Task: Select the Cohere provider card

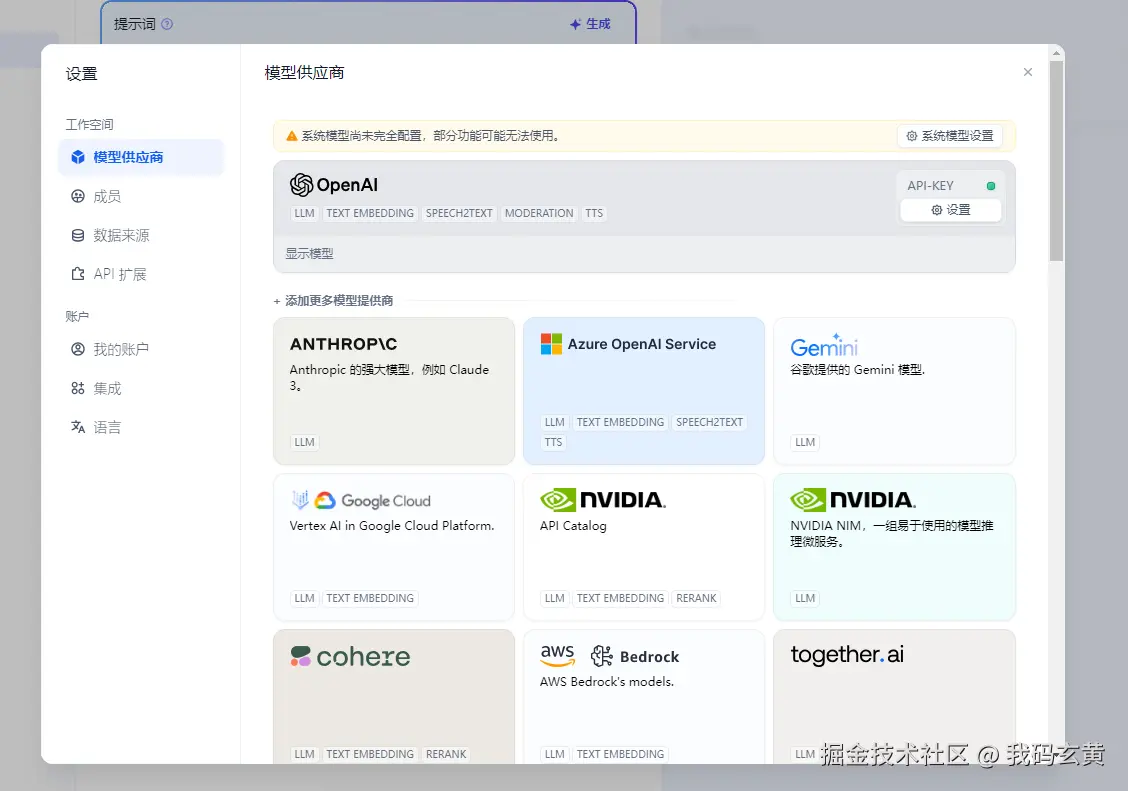Action: (394, 697)
